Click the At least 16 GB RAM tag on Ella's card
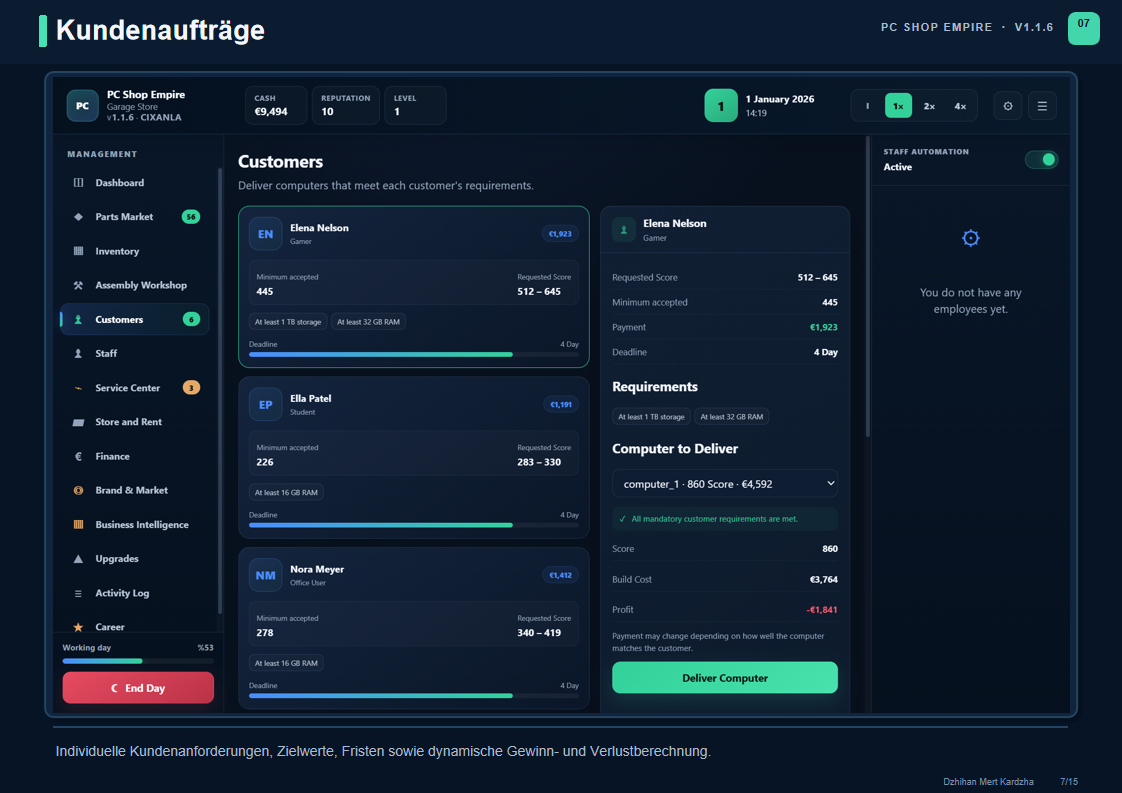Image resolution: width=1122 pixels, height=793 pixels. (286, 492)
